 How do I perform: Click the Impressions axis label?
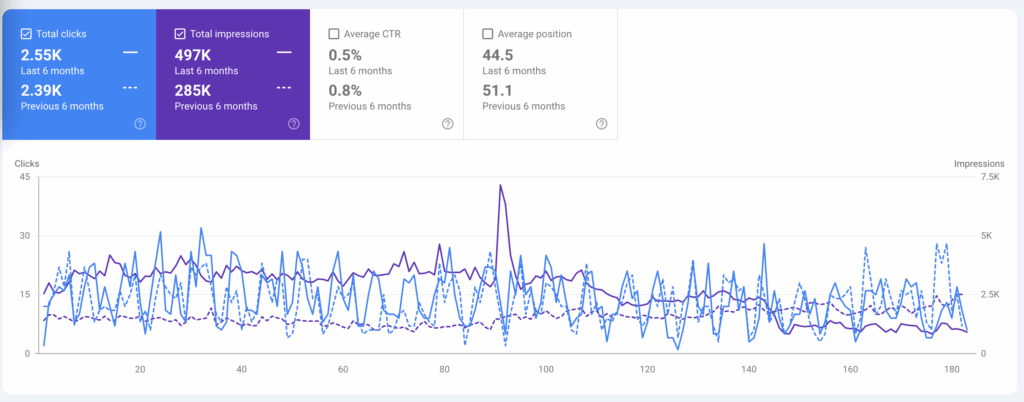click(x=979, y=163)
